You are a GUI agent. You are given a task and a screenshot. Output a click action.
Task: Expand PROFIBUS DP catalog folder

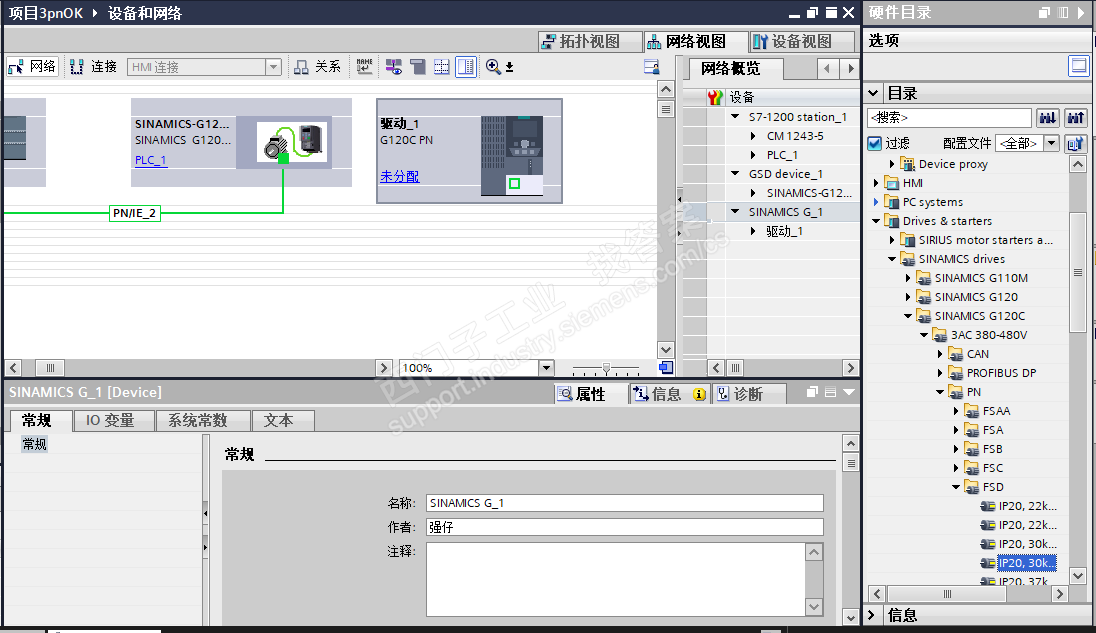[x=939, y=372]
